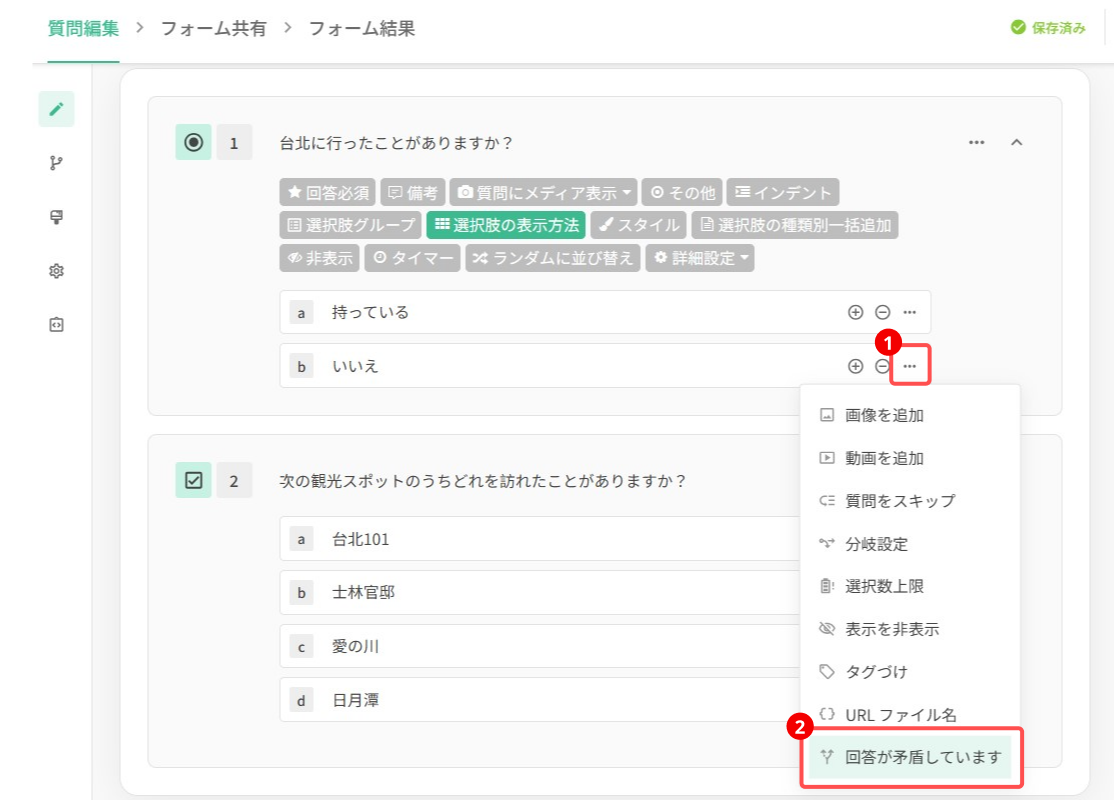Switch to フォーム結果 tab
The width and height of the screenshot is (1114, 800).
tap(362, 28)
